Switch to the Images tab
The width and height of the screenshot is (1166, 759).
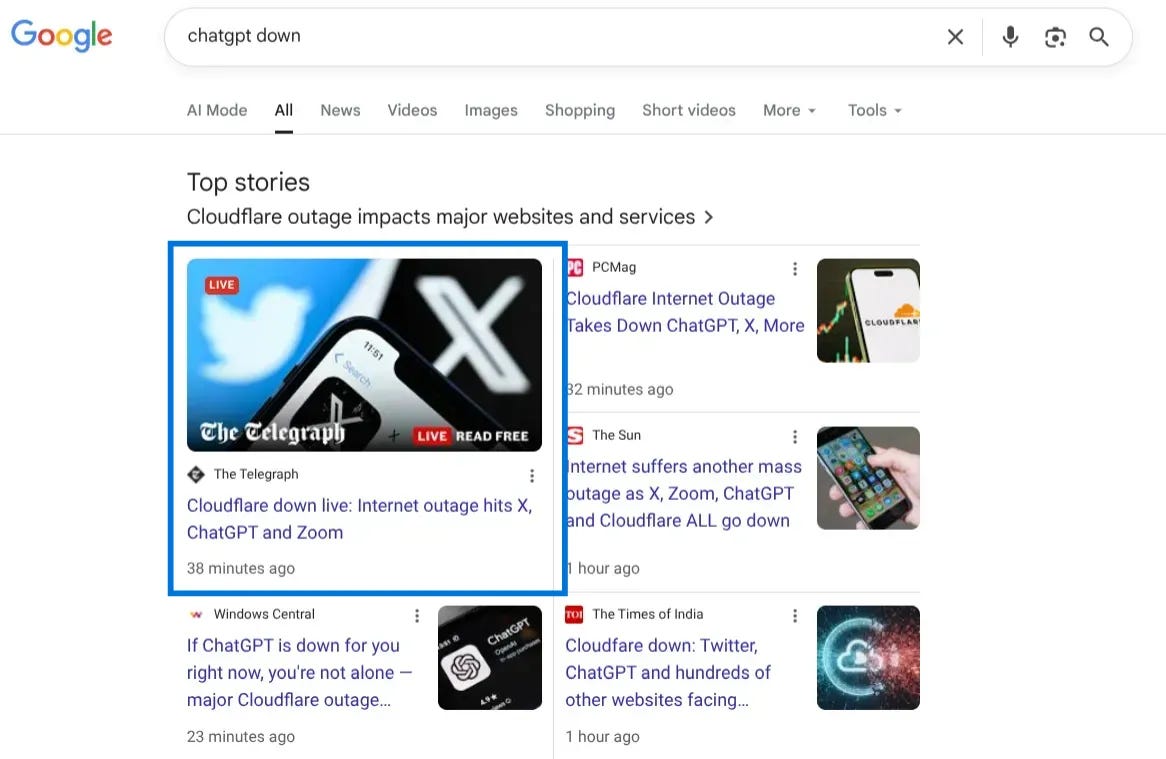pos(491,110)
